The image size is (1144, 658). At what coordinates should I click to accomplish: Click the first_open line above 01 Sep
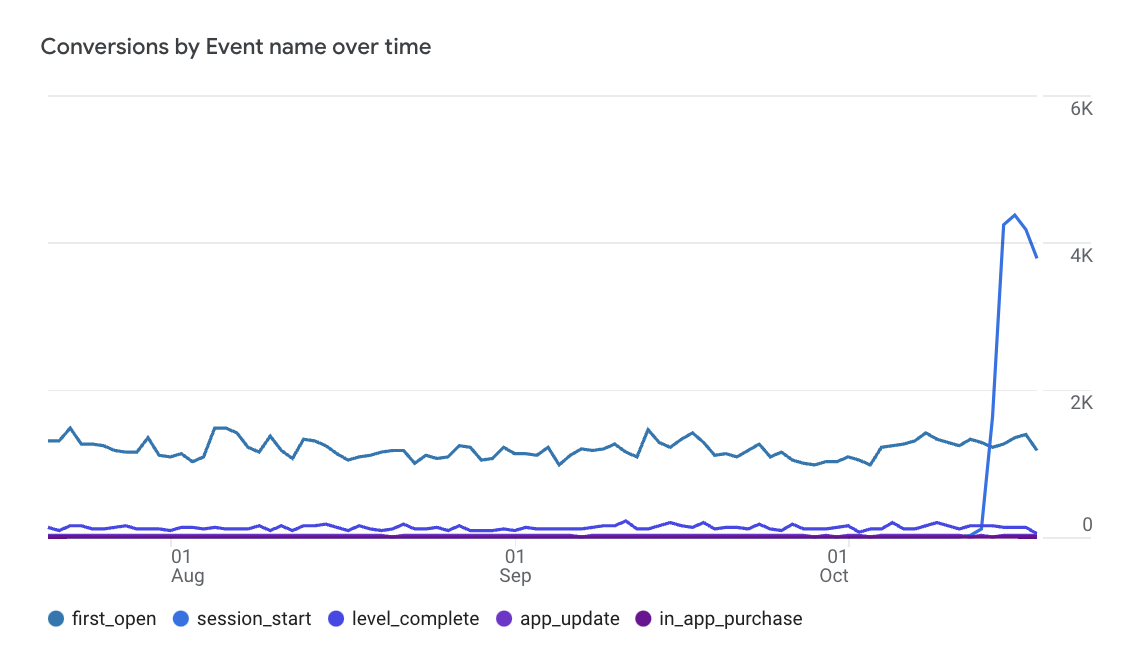pyautogui.click(x=514, y=452)
